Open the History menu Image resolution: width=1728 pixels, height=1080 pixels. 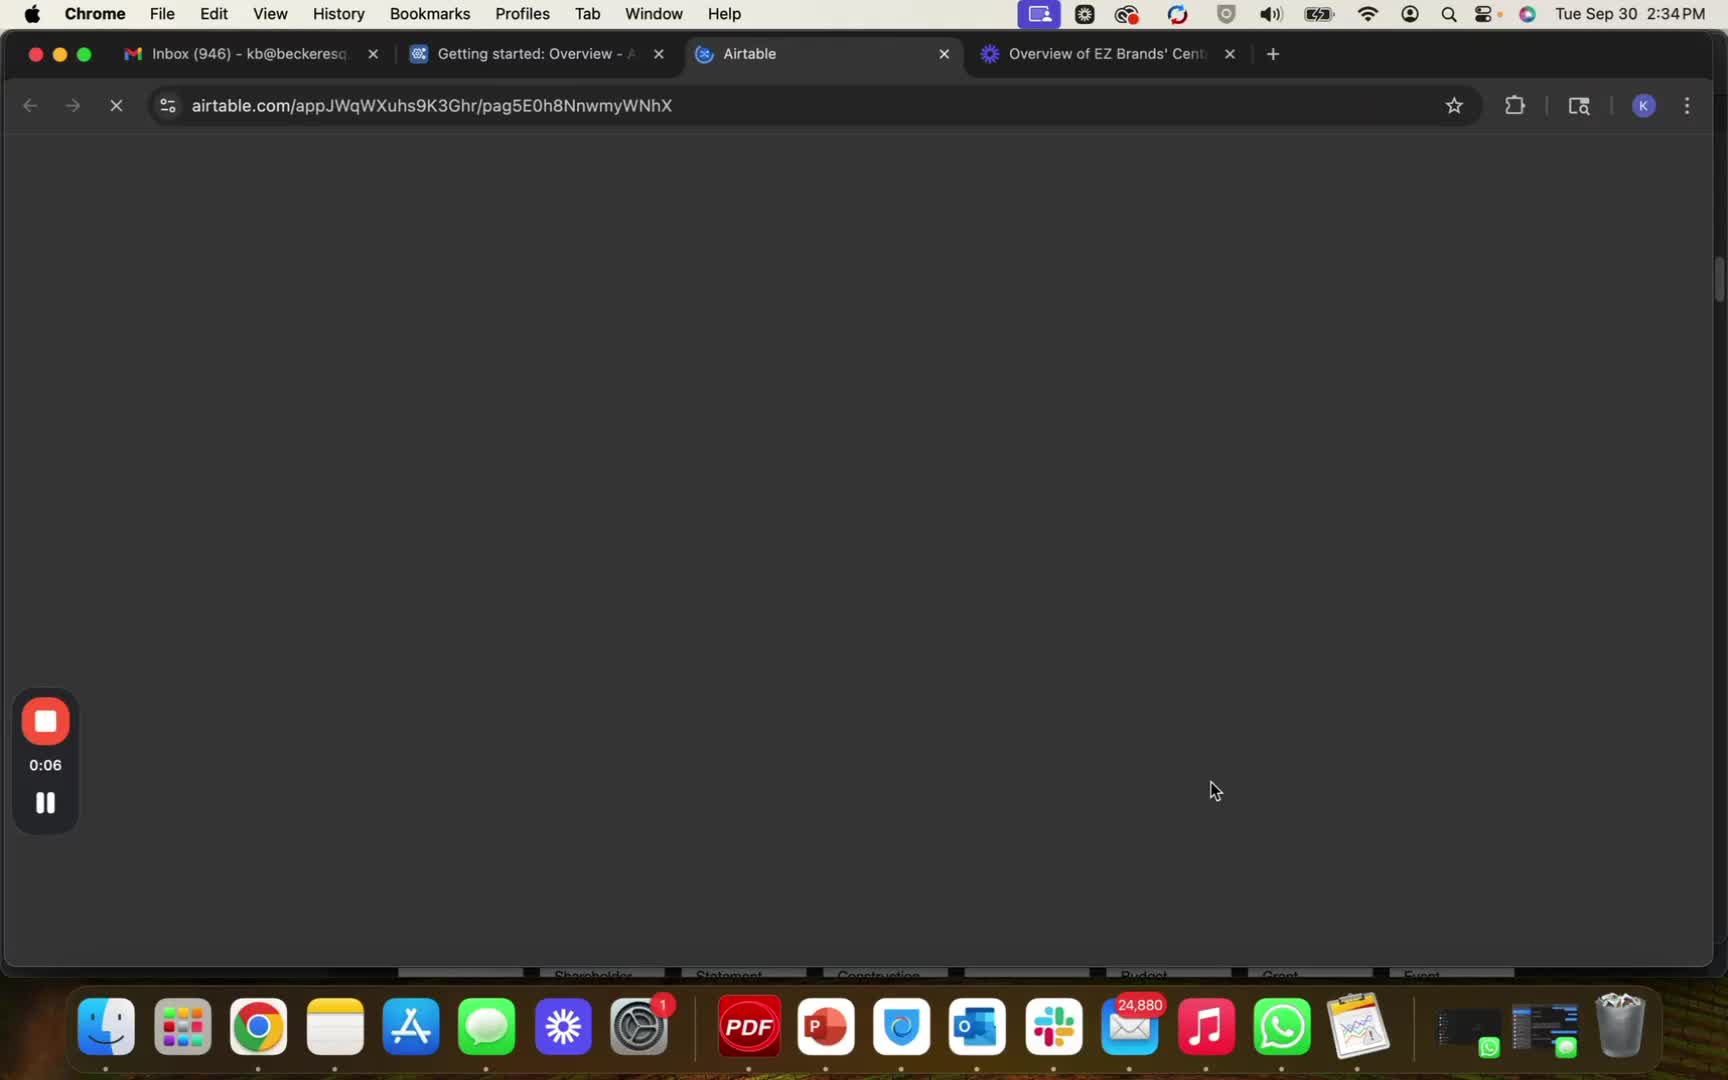[x=338, y=14]
